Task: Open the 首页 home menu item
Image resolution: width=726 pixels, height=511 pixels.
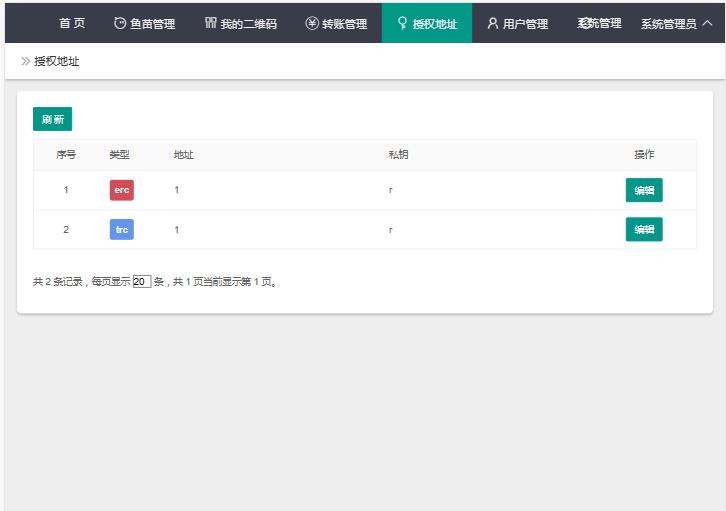Action: point(72,23)
